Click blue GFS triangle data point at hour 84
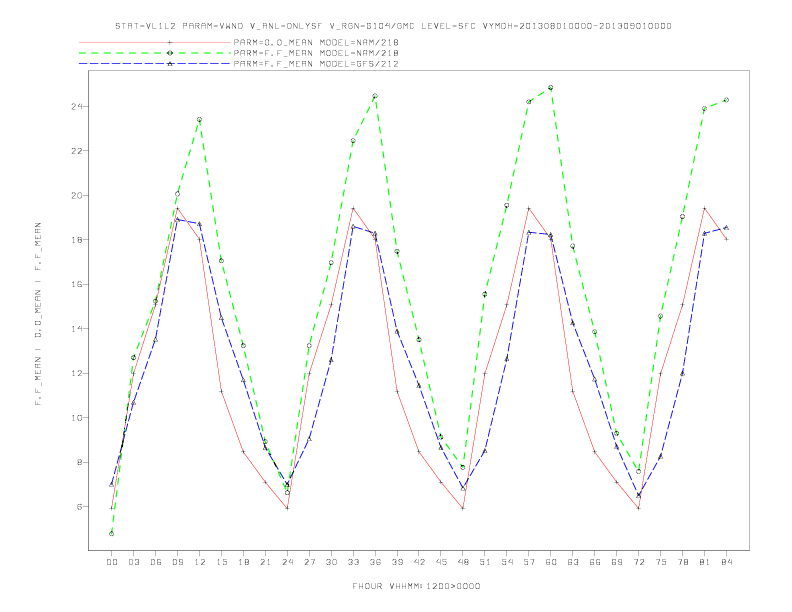 pyautogui.click(x=726, y=227)
